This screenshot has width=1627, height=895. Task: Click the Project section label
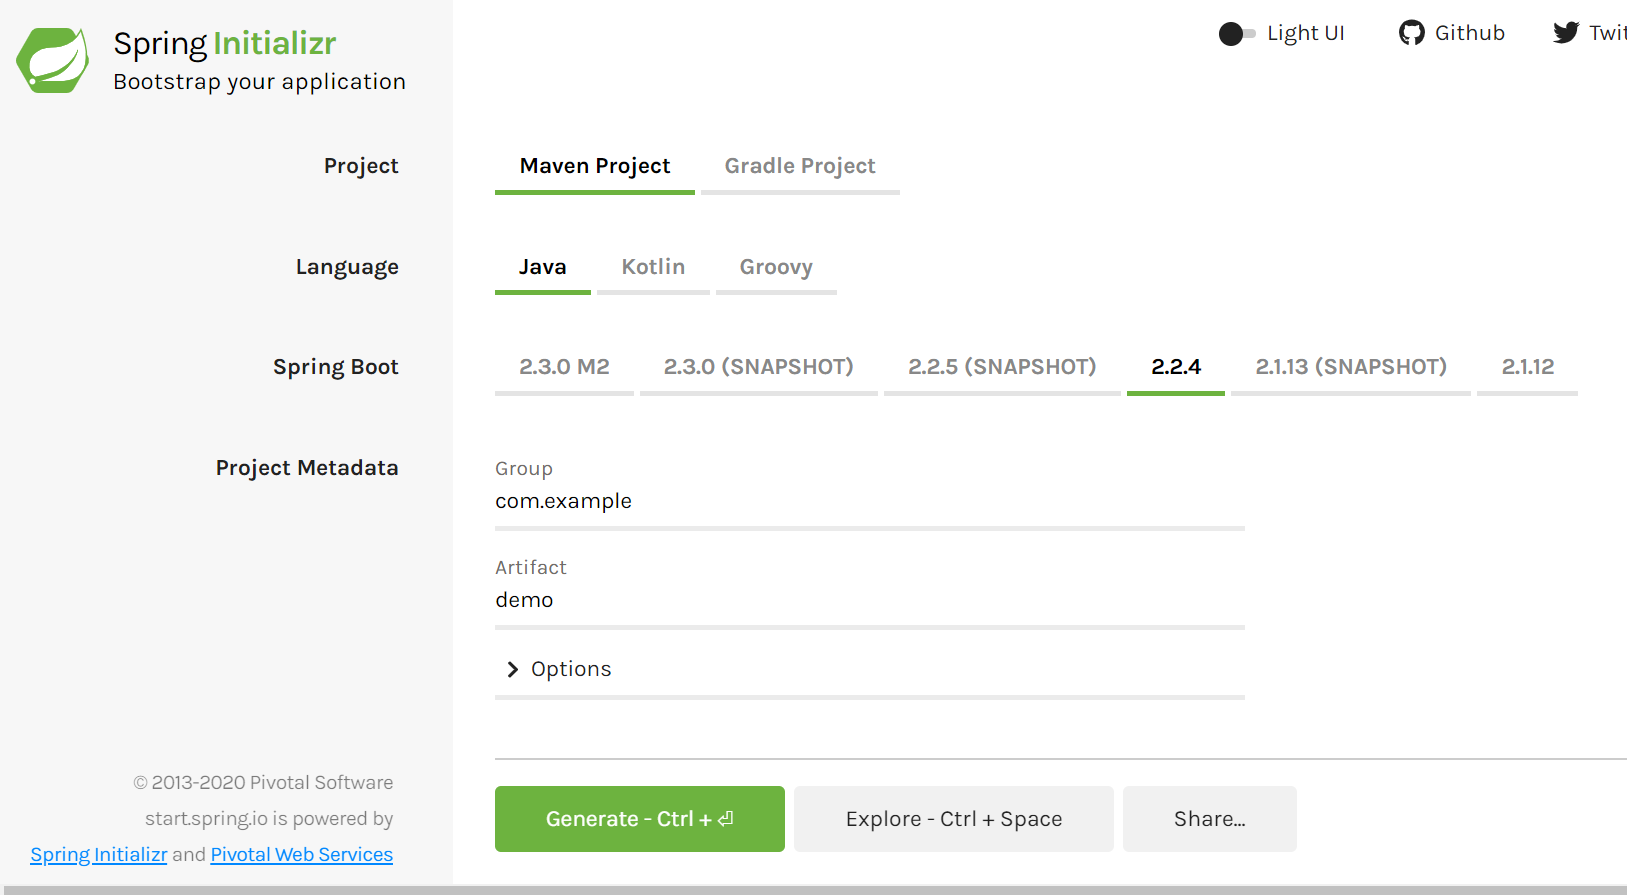(x=361, y=167)
